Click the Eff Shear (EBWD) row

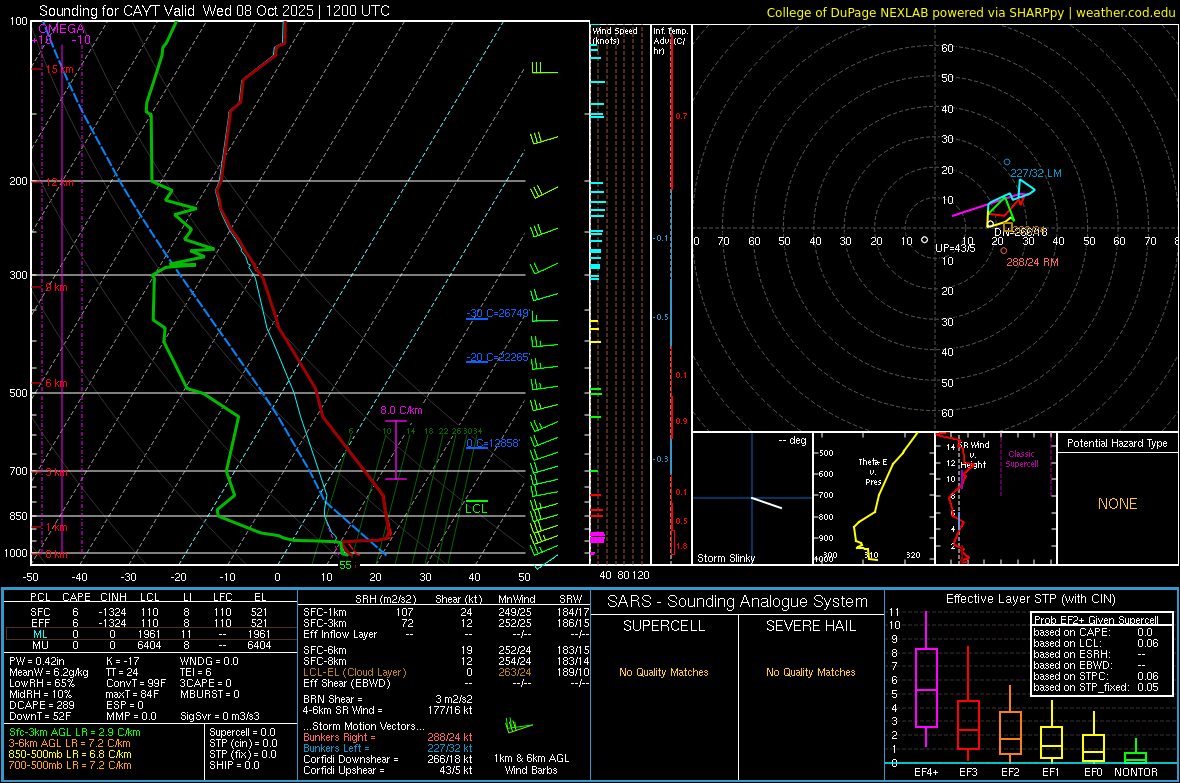pyautogui.click(x=446, y=683)
